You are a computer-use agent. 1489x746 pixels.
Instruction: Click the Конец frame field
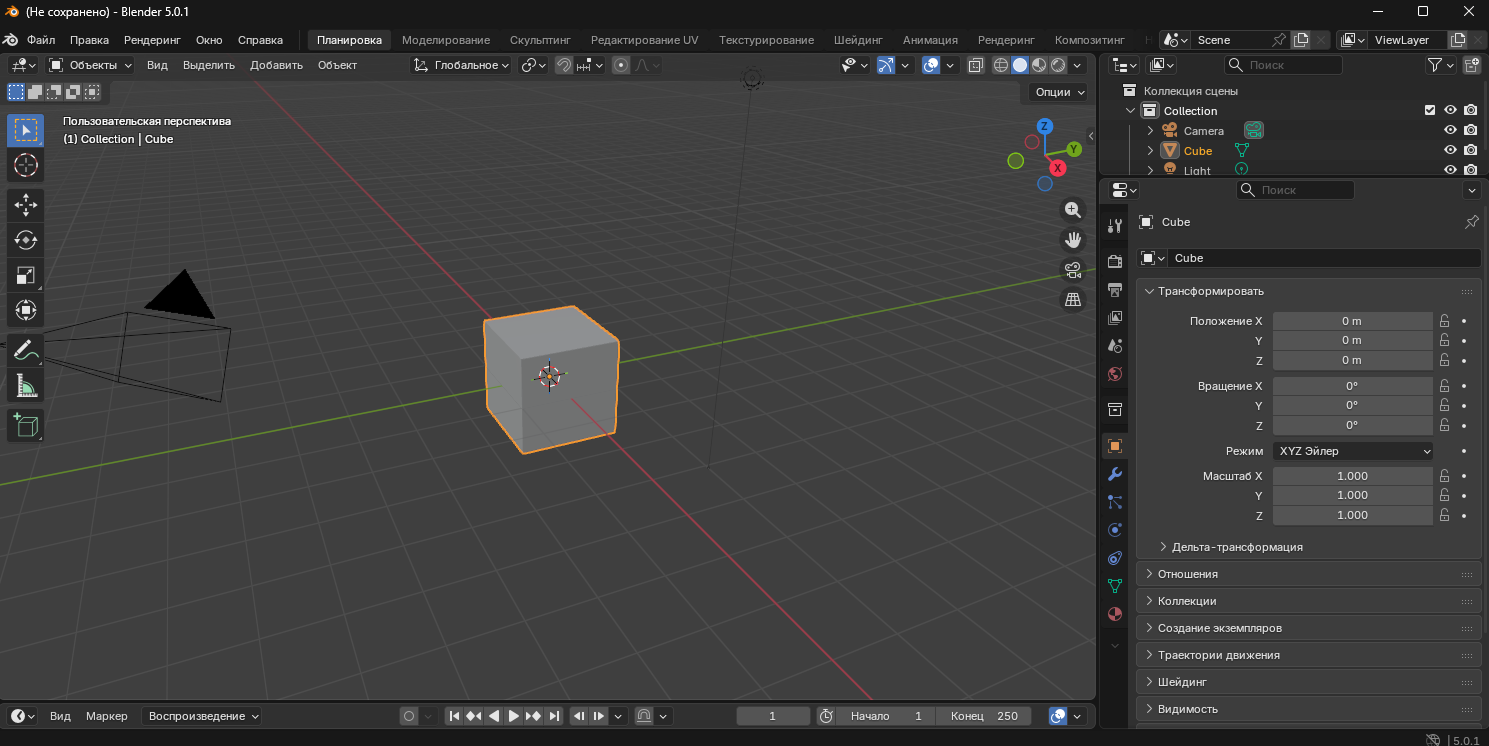[985, 716]
